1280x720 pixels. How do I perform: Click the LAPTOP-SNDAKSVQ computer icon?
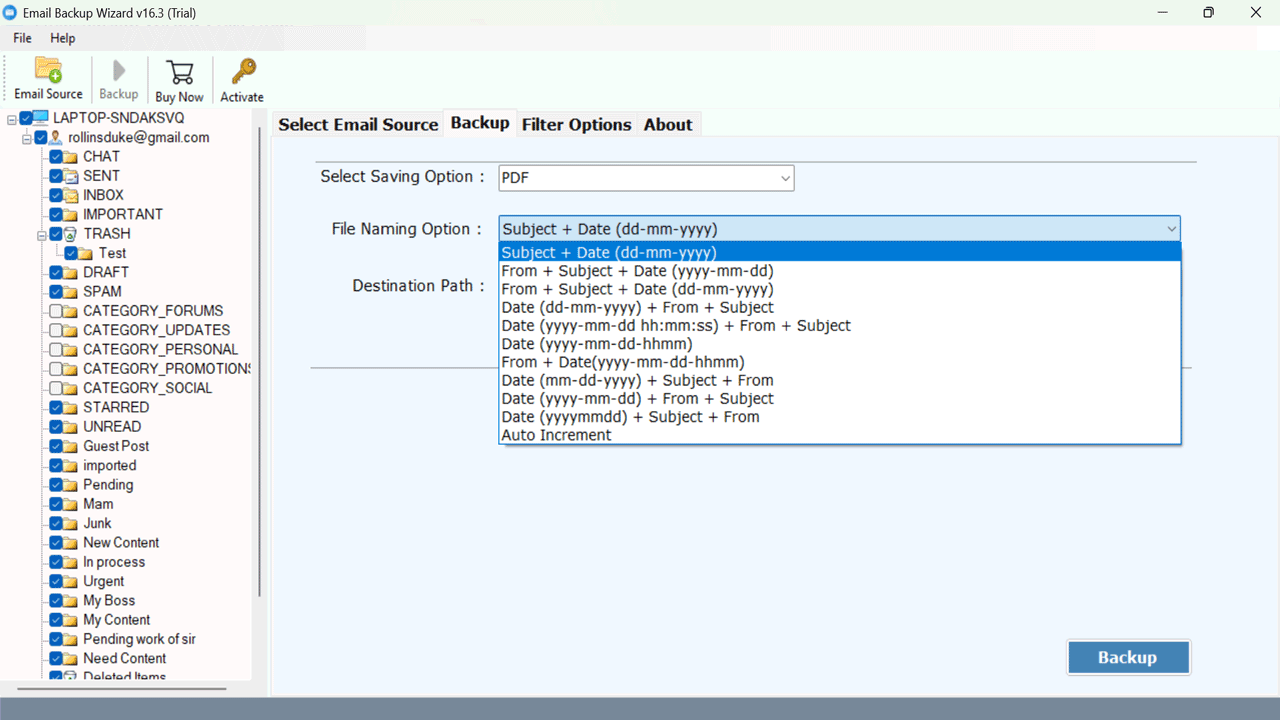tap(41, 118)
